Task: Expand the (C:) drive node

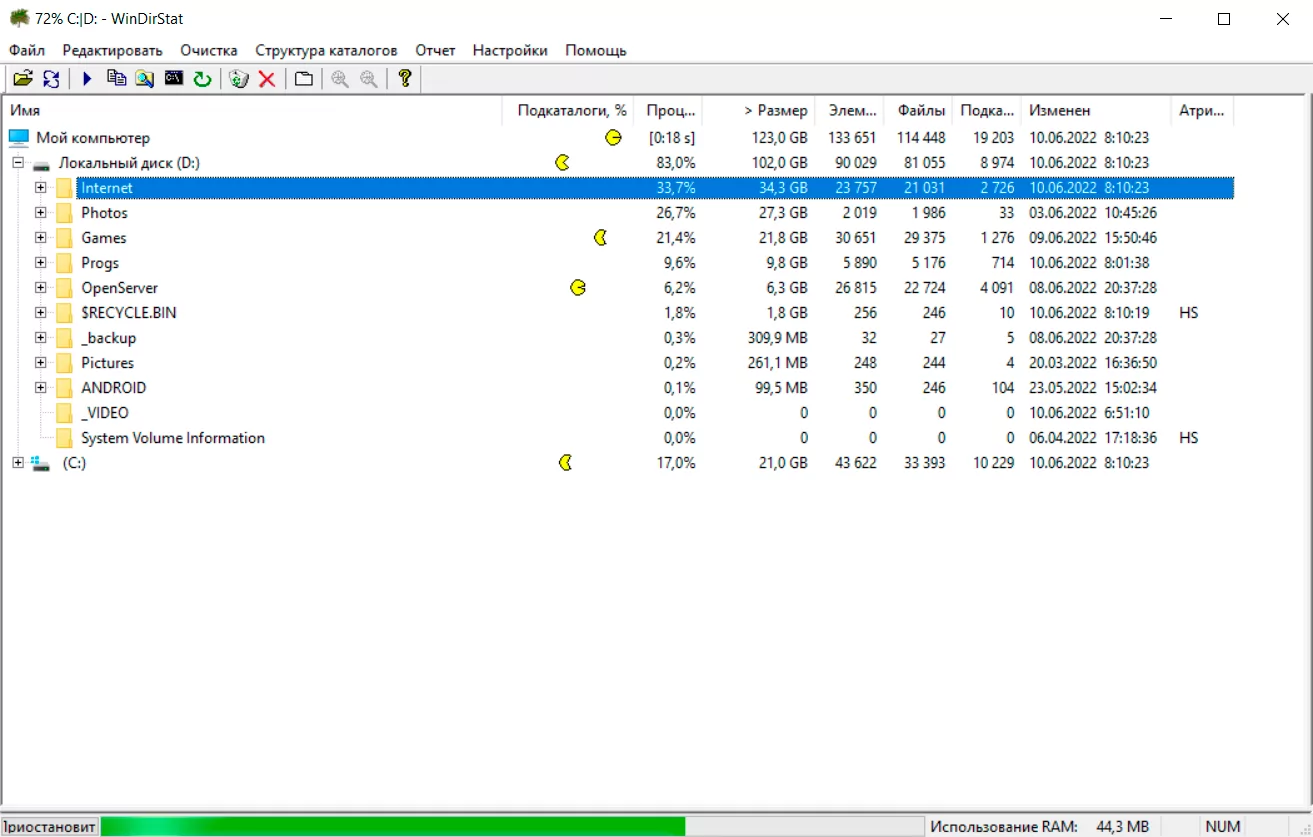Action: tap(18, 462)
